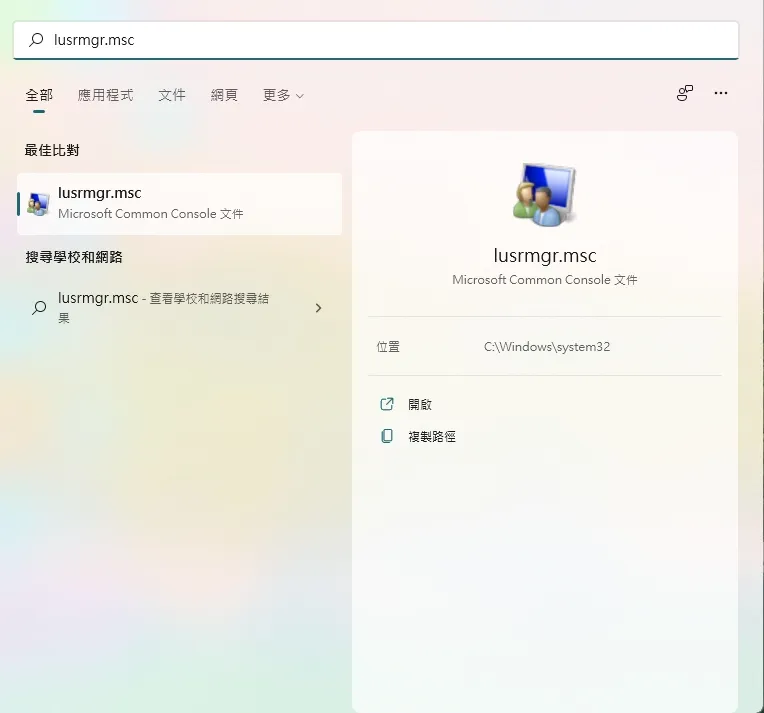Image resolution: width=764 pixels, height=713 pixels.
Task: Switch to the 網頁 tab
Action: point(224,95)
